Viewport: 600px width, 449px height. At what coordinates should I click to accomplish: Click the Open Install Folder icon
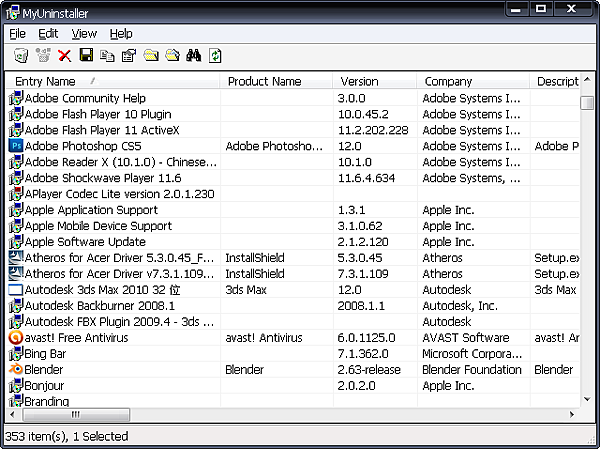pyautogui.click(x=151, y=56)
